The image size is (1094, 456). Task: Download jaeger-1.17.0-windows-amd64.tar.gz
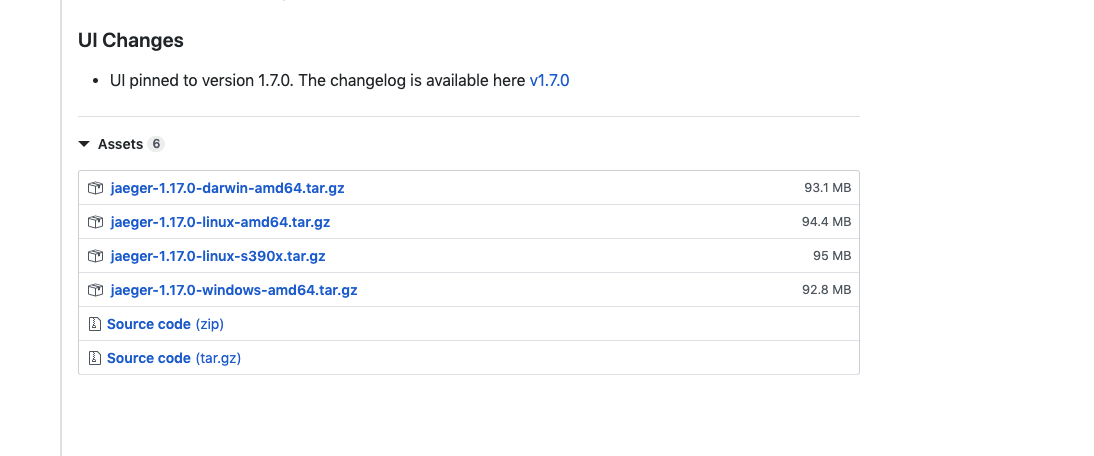coord(233,290)
